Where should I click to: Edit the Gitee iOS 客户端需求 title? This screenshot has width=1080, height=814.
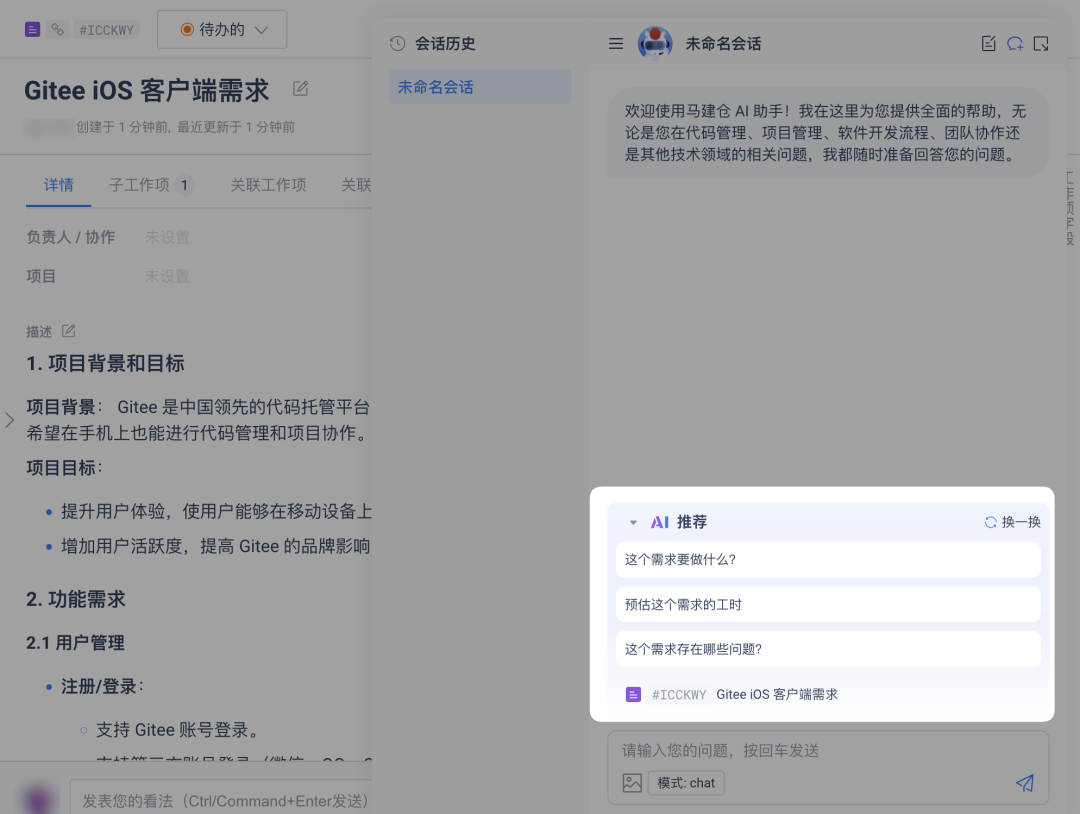point(300,89)
